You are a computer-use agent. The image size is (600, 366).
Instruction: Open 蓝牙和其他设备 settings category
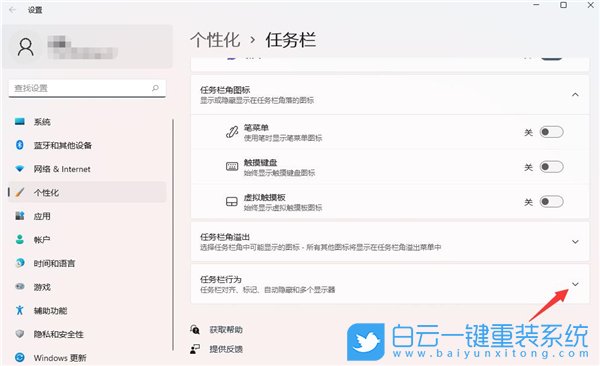(87, 145)
